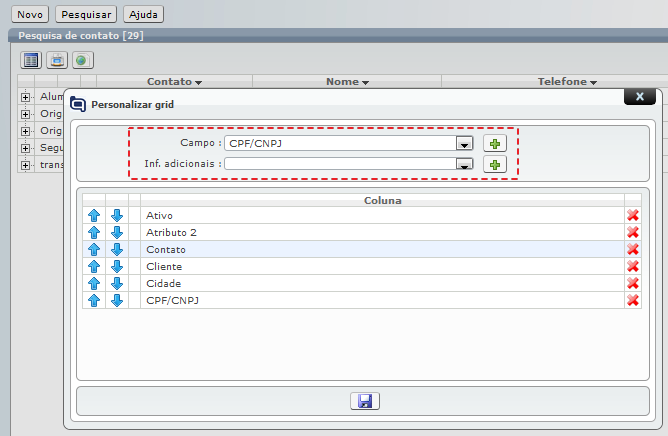This screenshot has height=436, width=668.
Task: Move the Cliente column up
Action: pos(94,267)
